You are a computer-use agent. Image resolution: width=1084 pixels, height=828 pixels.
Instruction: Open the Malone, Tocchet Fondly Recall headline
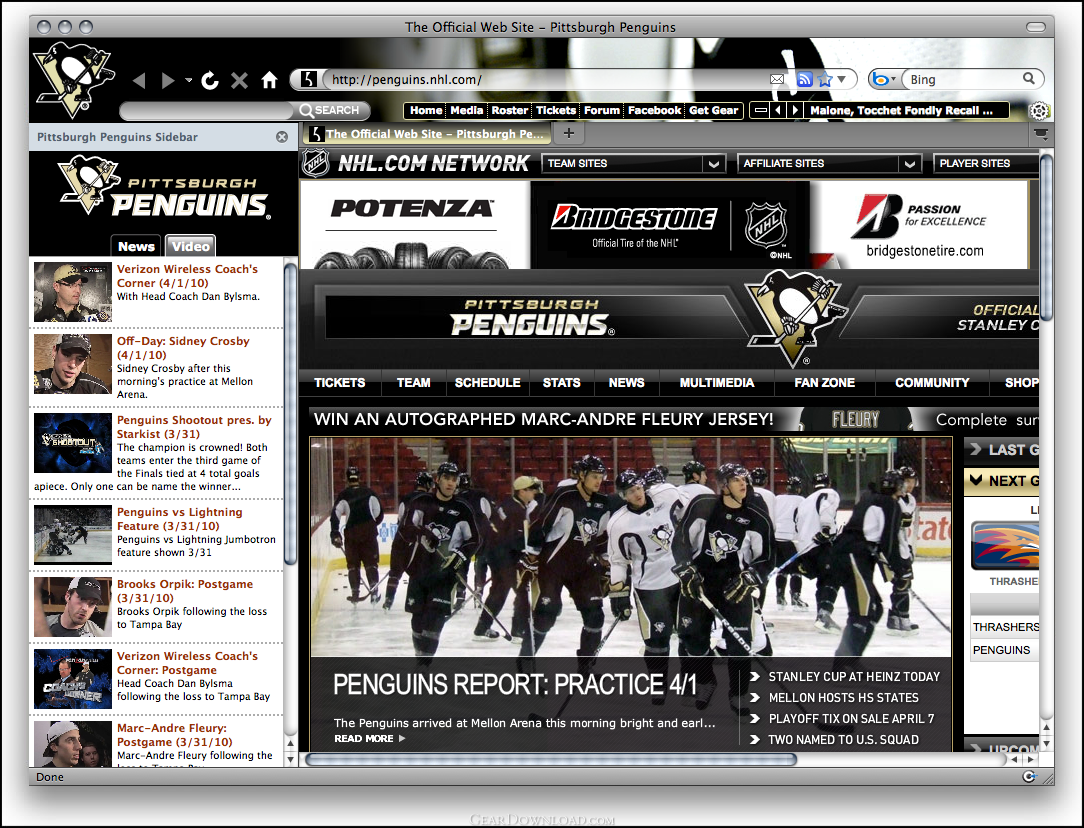point(901,111)
